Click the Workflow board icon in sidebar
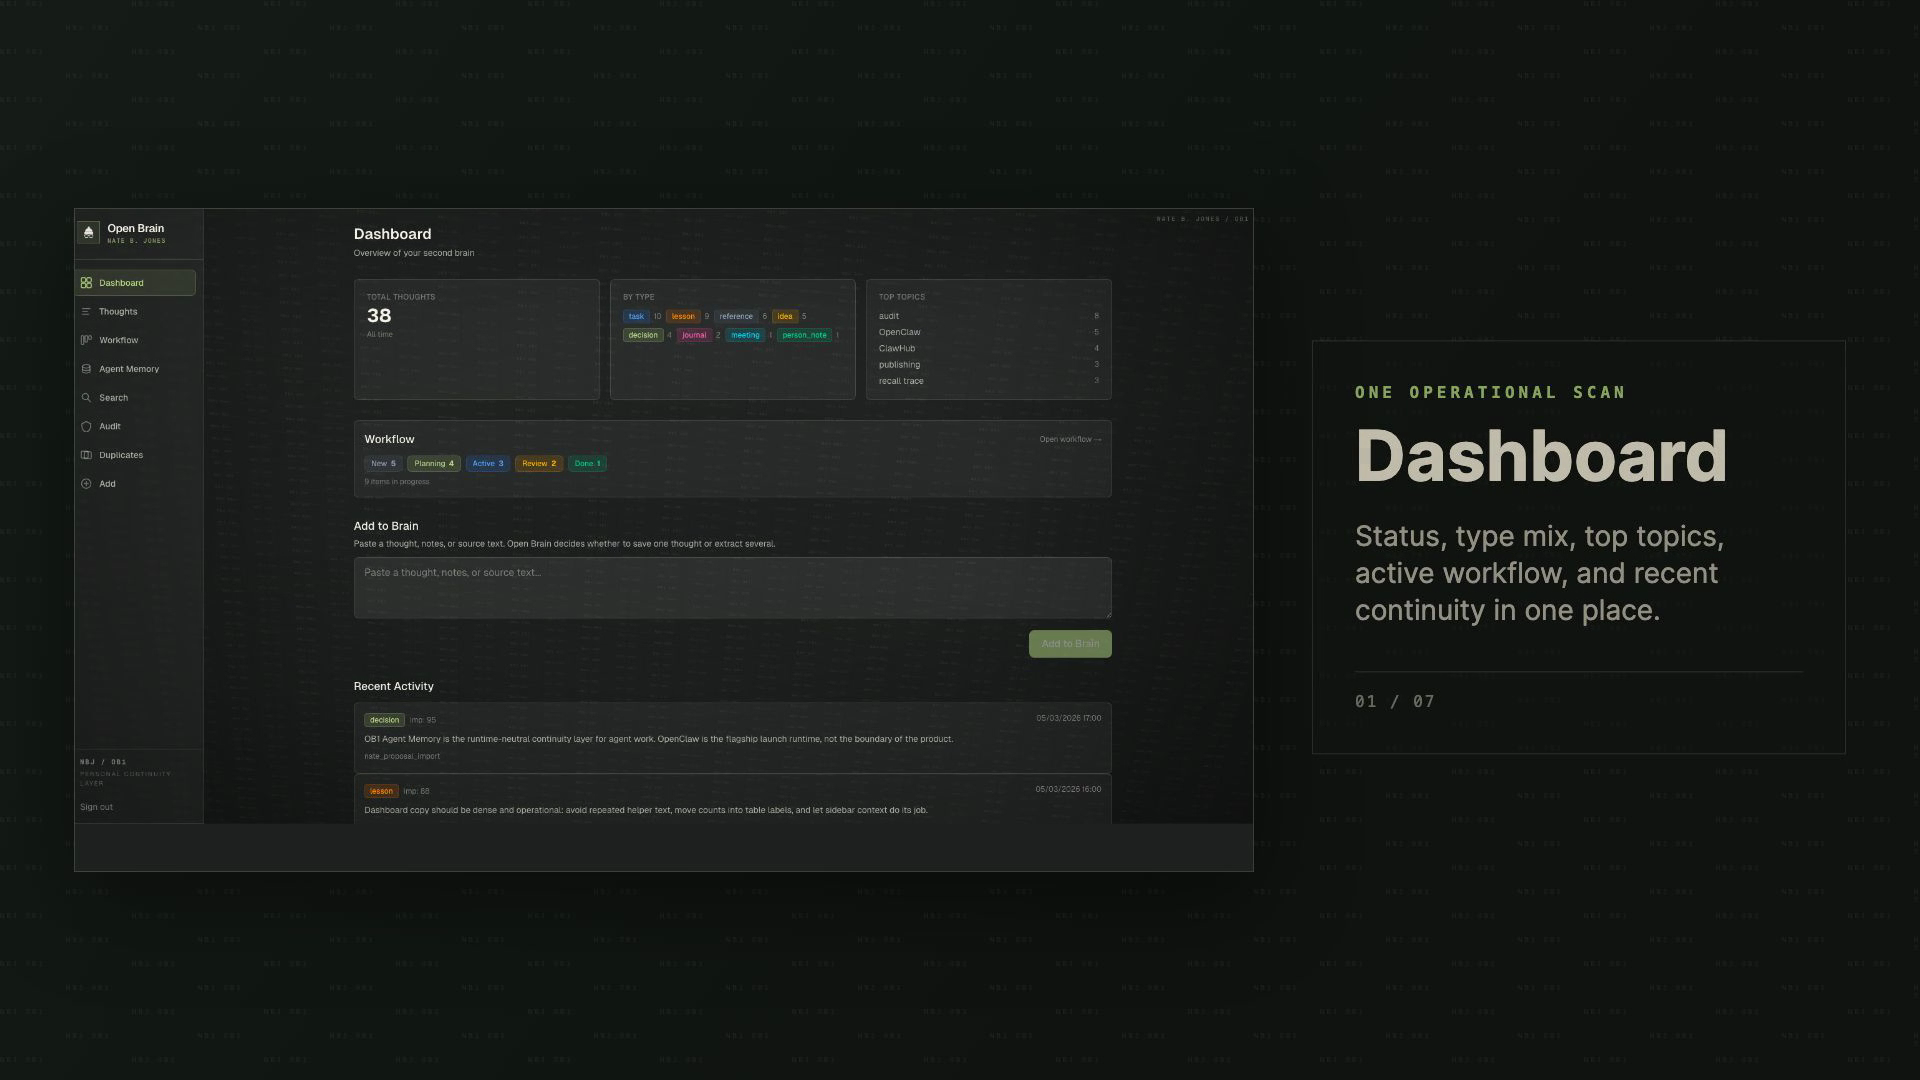This screenshot has height=1080, width=1920. point(86,340)
